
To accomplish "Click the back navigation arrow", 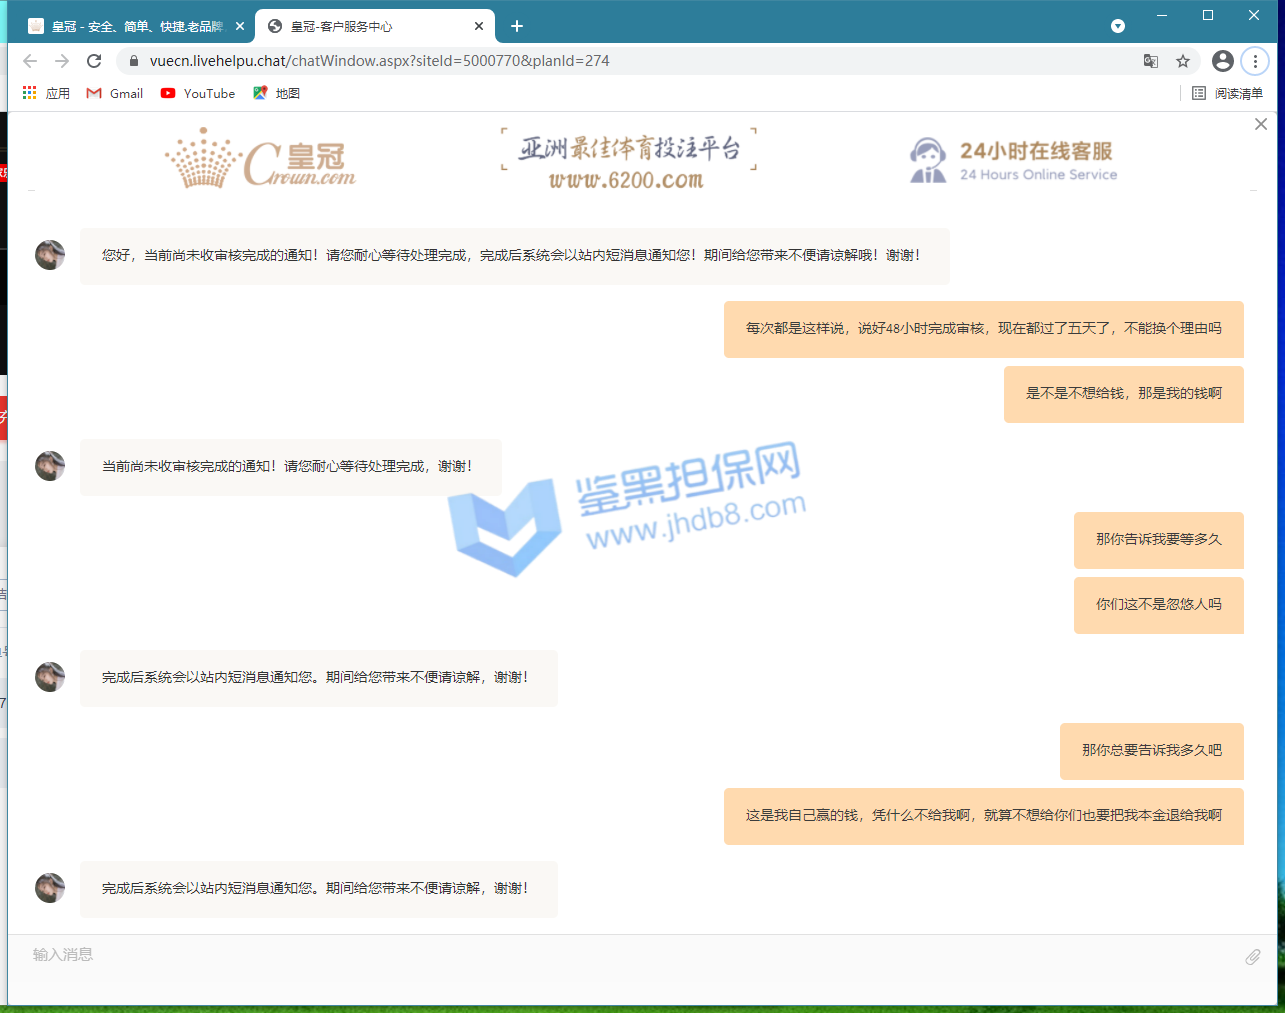I will coord(30,61).
